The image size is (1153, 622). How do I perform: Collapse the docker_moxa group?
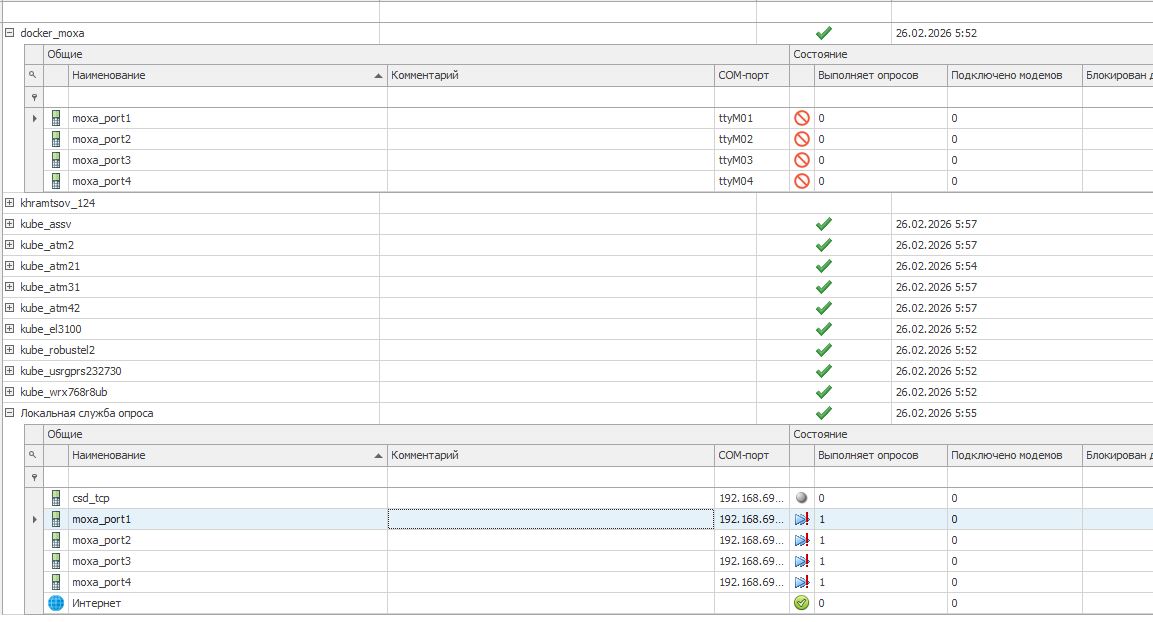tap(10, 33)
